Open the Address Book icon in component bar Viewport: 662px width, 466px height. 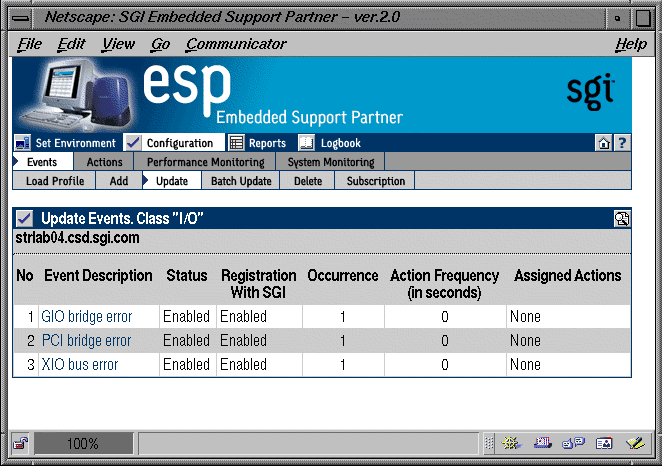coord(604,443)
